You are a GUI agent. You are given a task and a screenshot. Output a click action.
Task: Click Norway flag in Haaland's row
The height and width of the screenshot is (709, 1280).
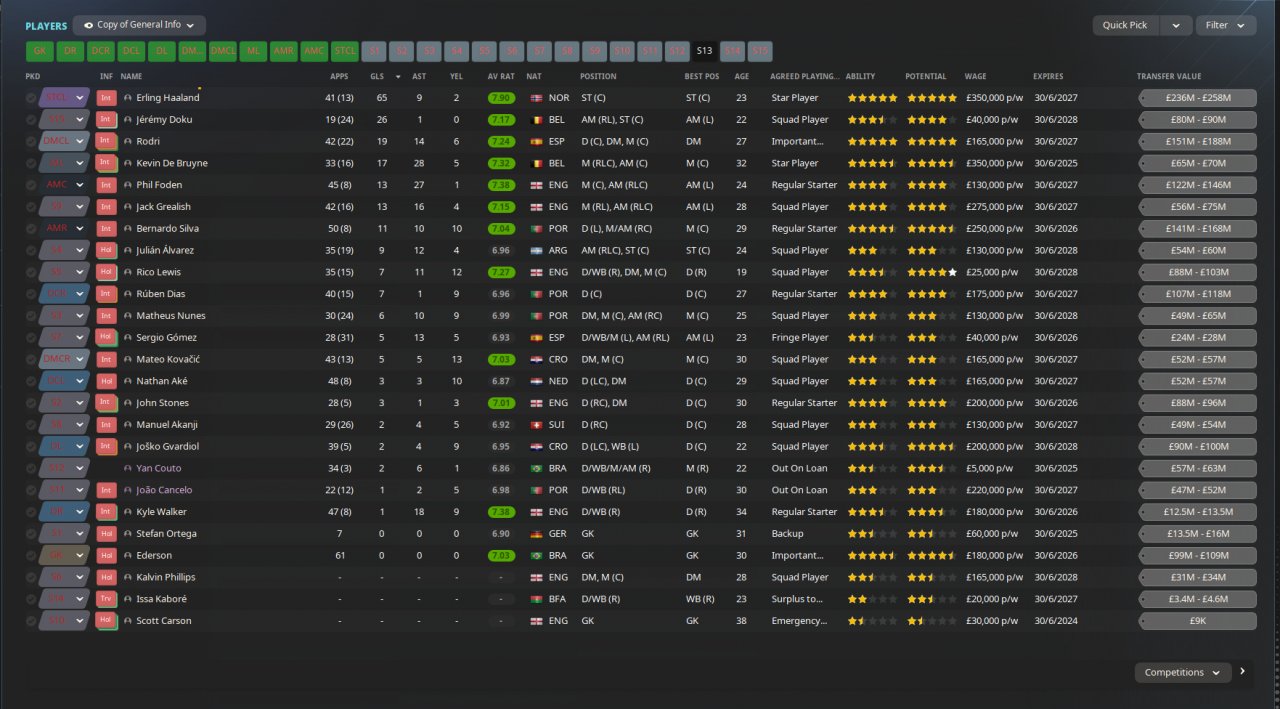tap(536, 98)
